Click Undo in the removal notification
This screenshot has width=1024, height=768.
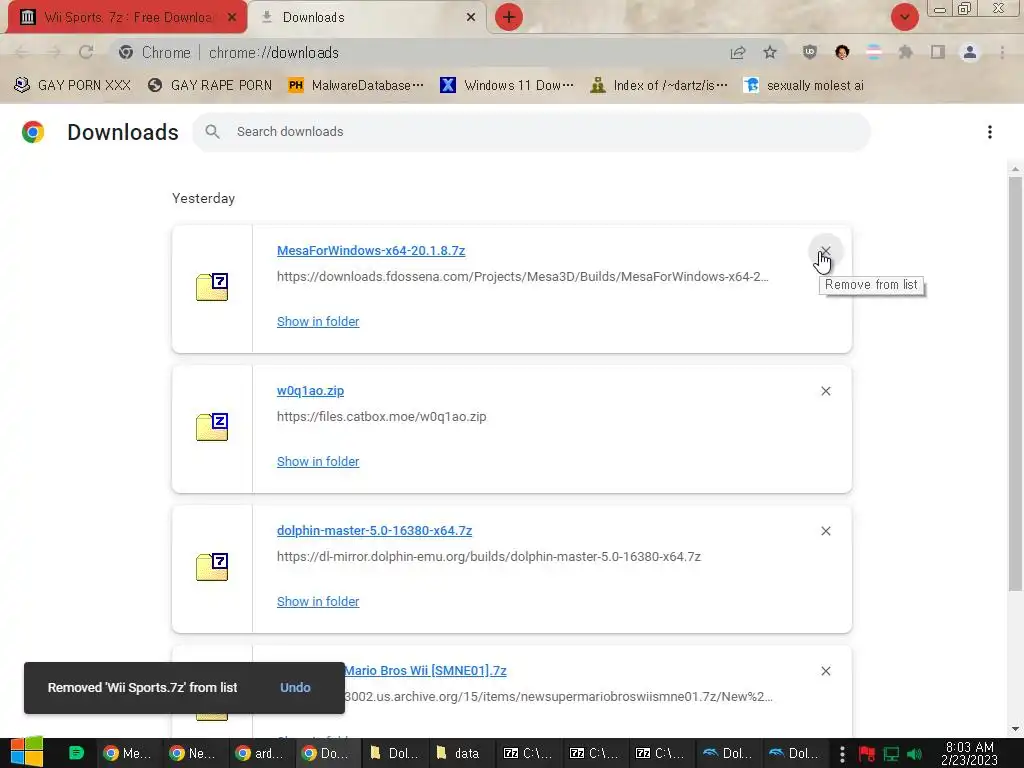coord(295,688)
